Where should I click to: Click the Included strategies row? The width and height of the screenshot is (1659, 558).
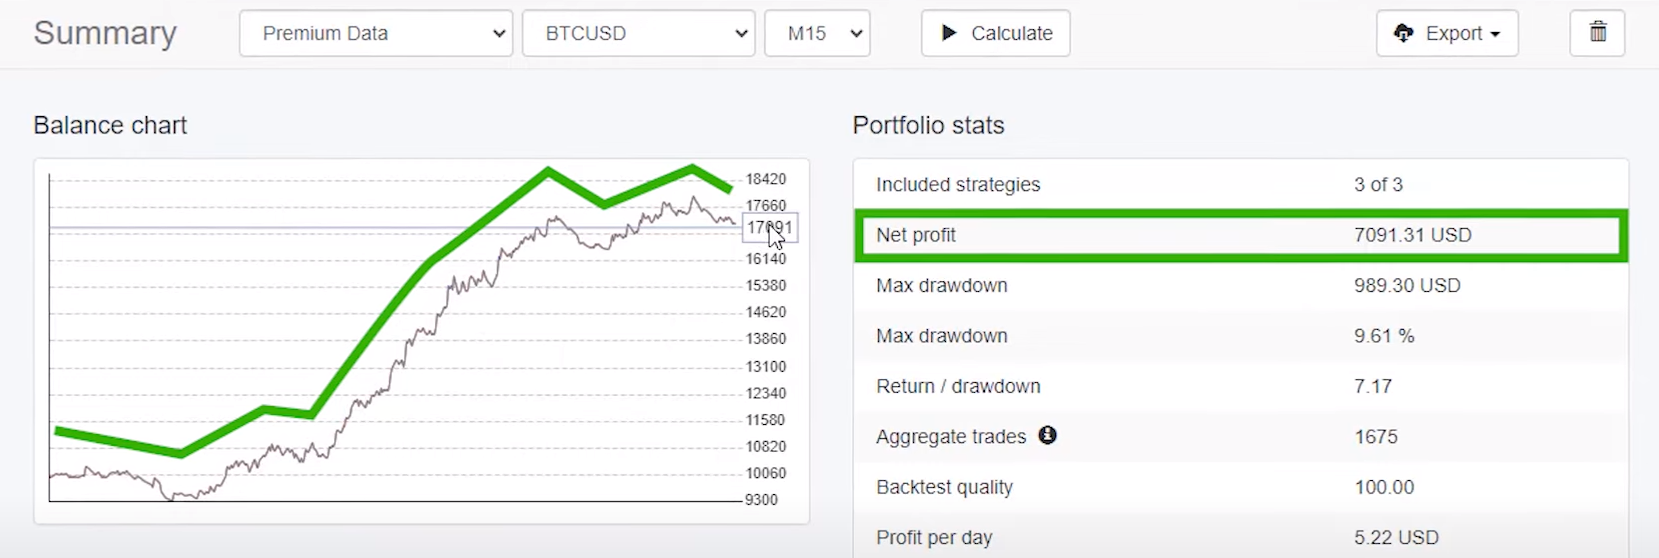1241,184
